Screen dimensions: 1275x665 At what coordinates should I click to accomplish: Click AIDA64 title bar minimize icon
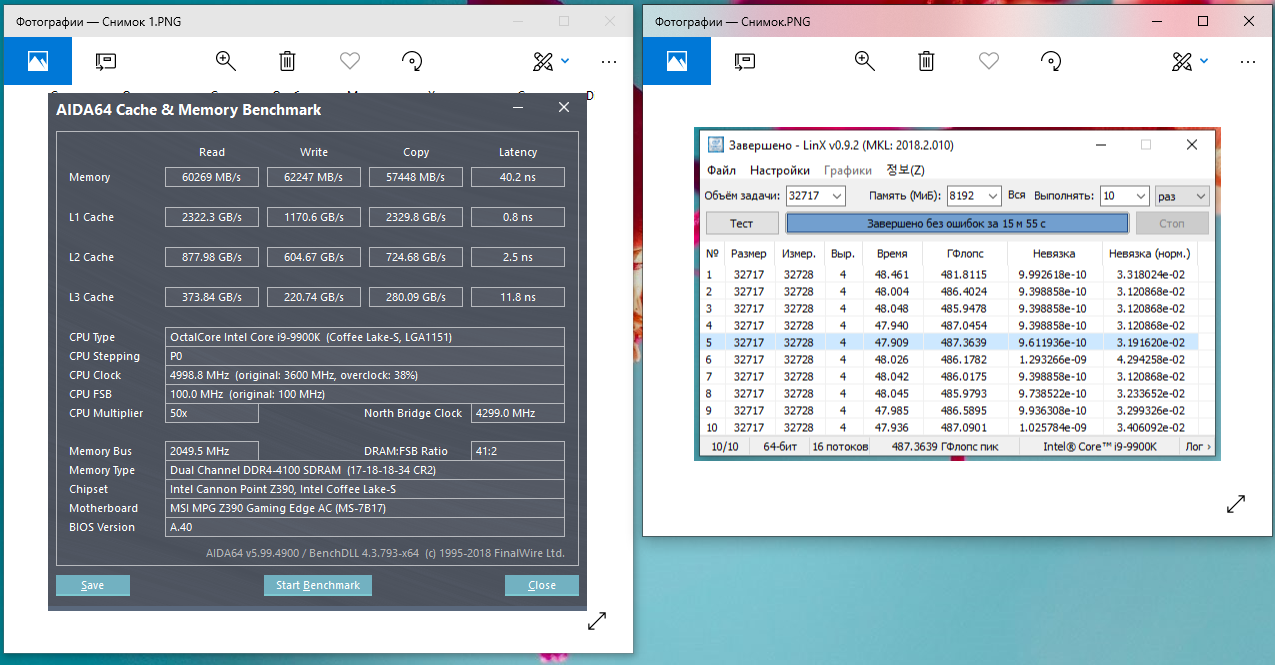pos(519,107)
